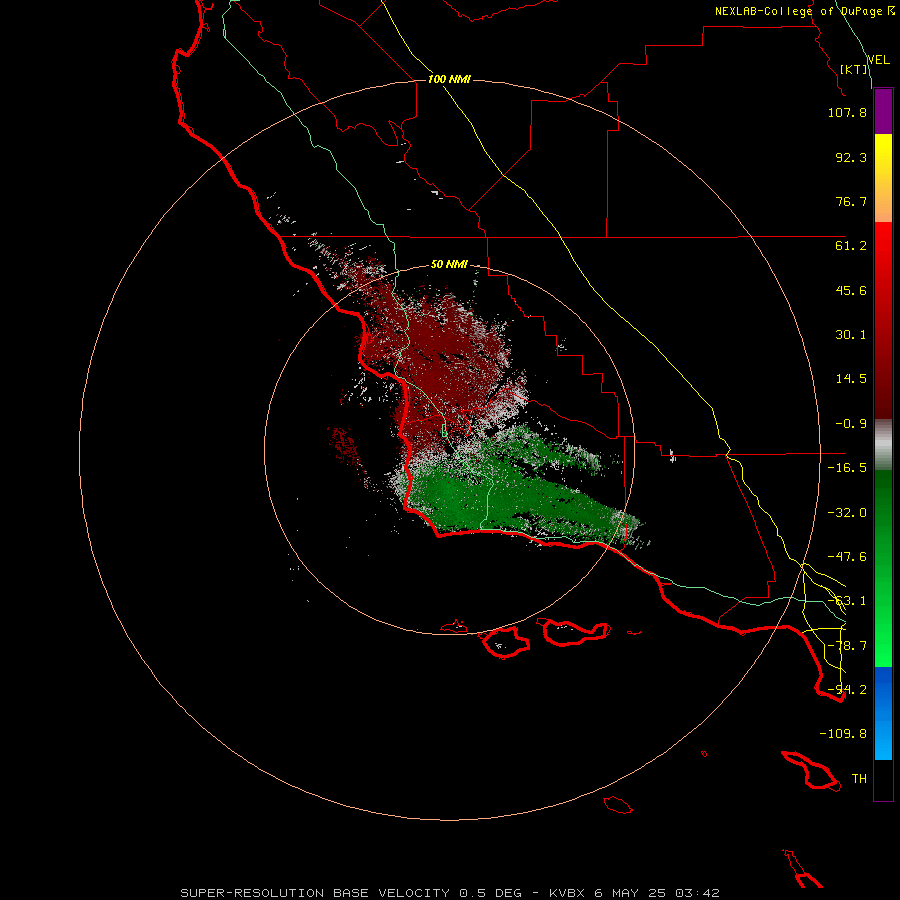Click the 76.7 velocity scale value
The width and height of the screenshot is (900, 900).
tap(851, 201)
